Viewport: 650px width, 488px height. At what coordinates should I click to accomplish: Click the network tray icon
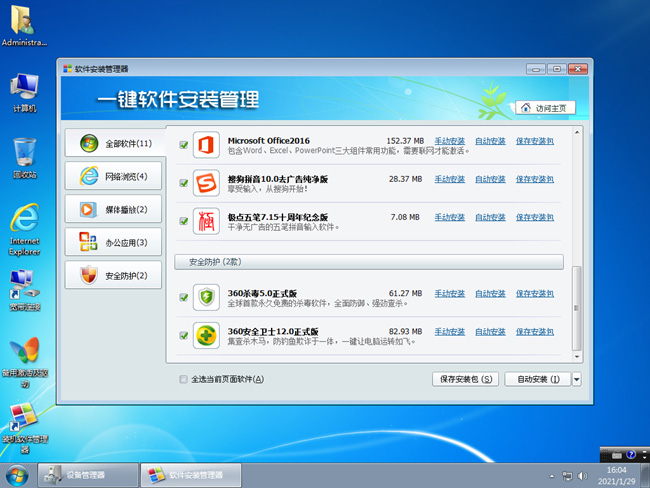(567, 476)
